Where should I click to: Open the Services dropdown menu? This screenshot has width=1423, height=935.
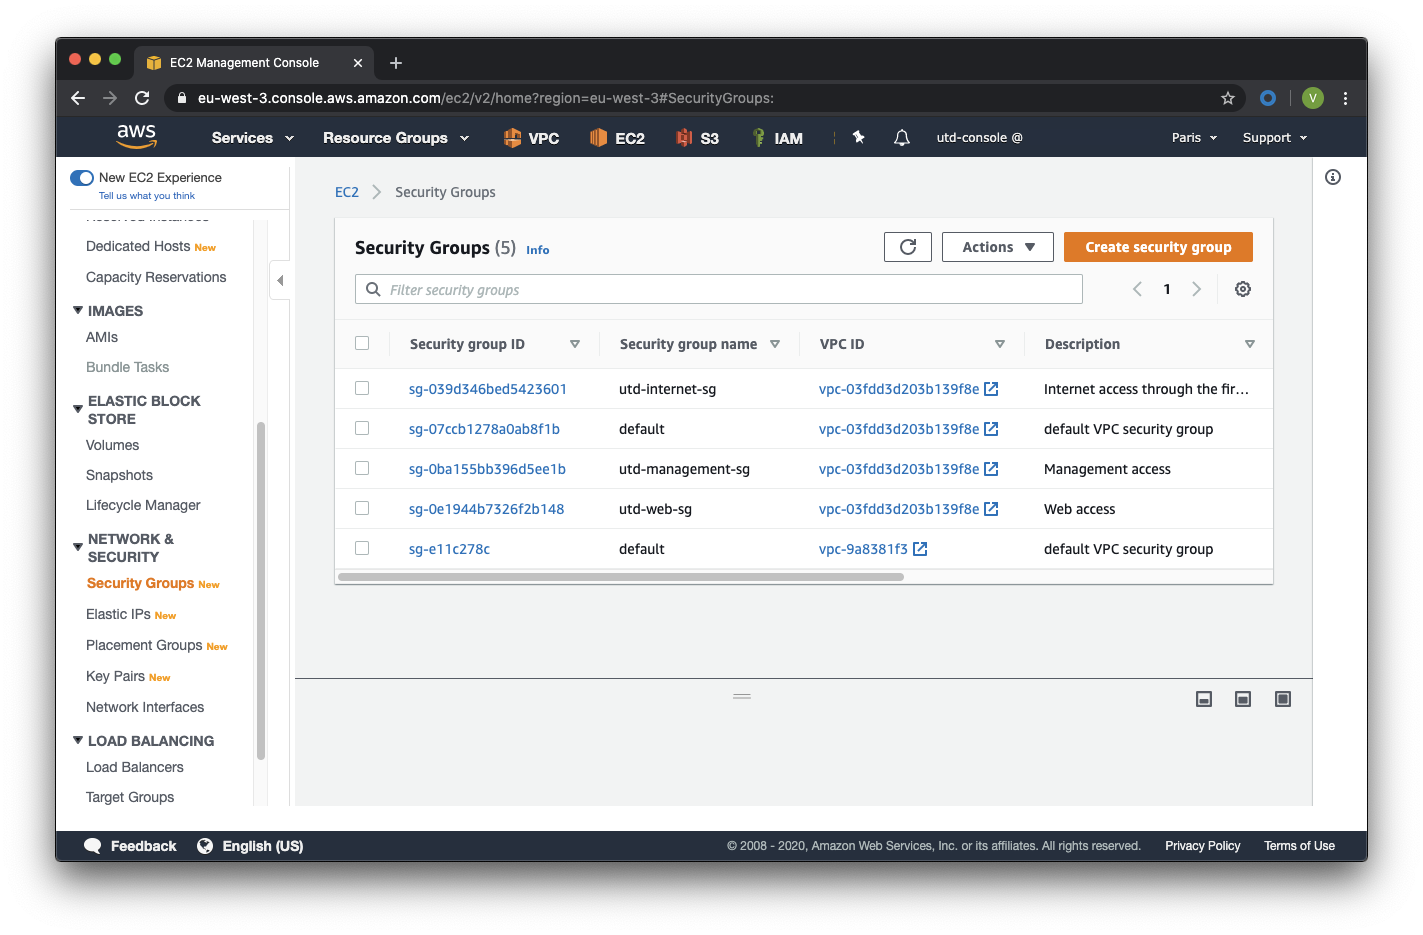click(253, 138)
